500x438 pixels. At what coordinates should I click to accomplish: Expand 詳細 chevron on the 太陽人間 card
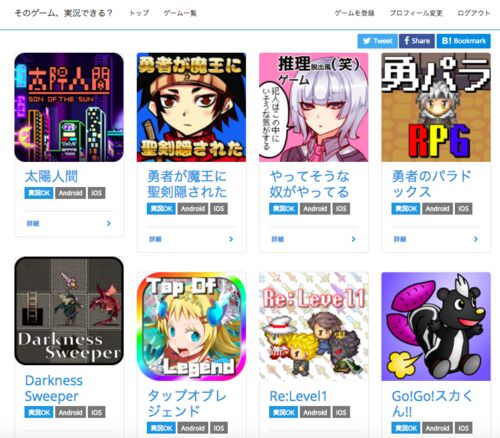108,223
